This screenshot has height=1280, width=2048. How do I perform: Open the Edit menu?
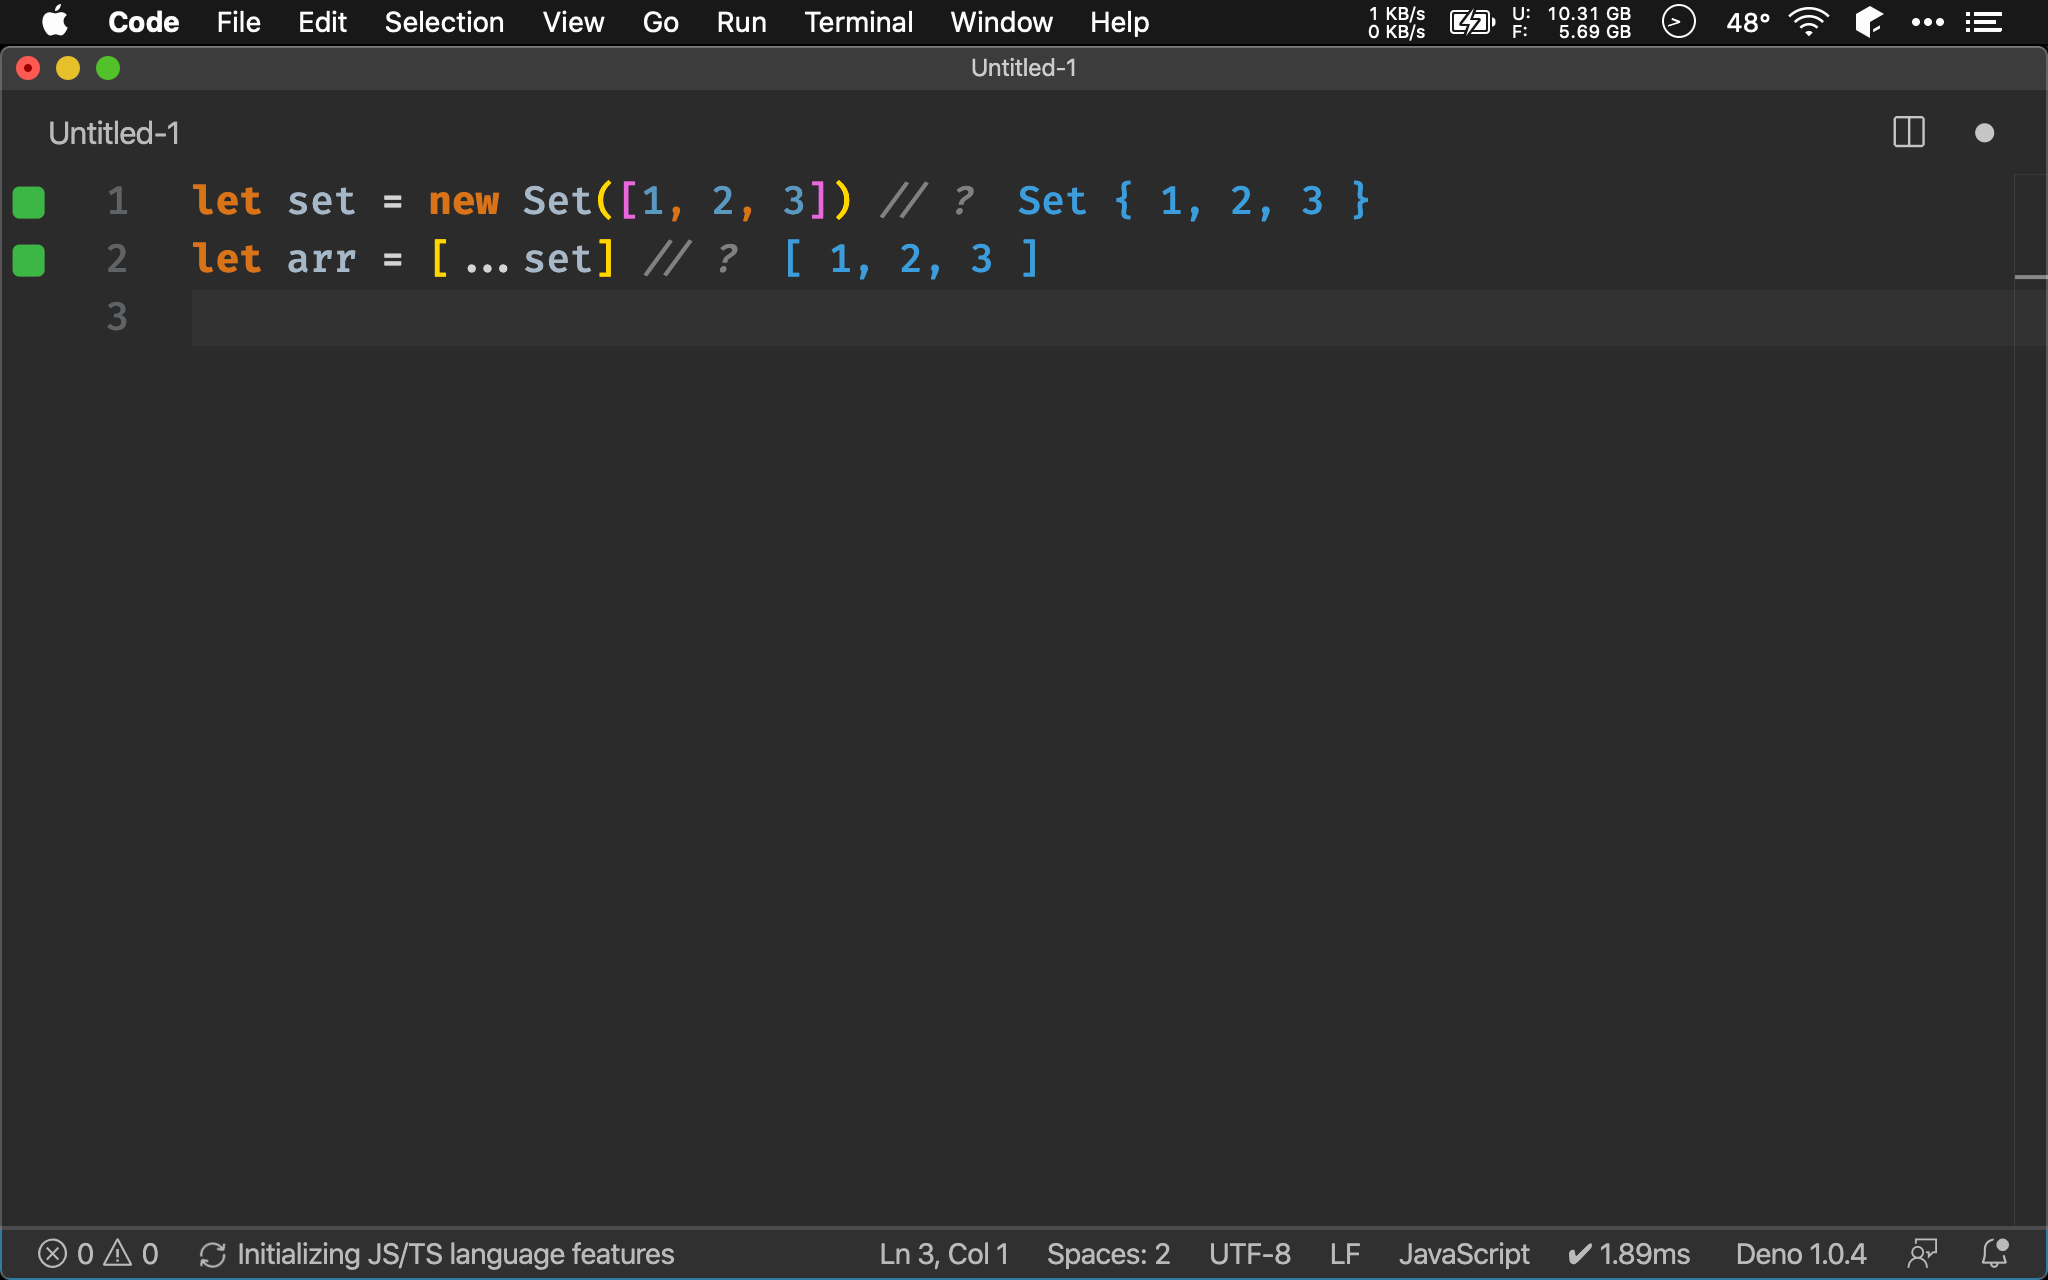pos(322,22)
